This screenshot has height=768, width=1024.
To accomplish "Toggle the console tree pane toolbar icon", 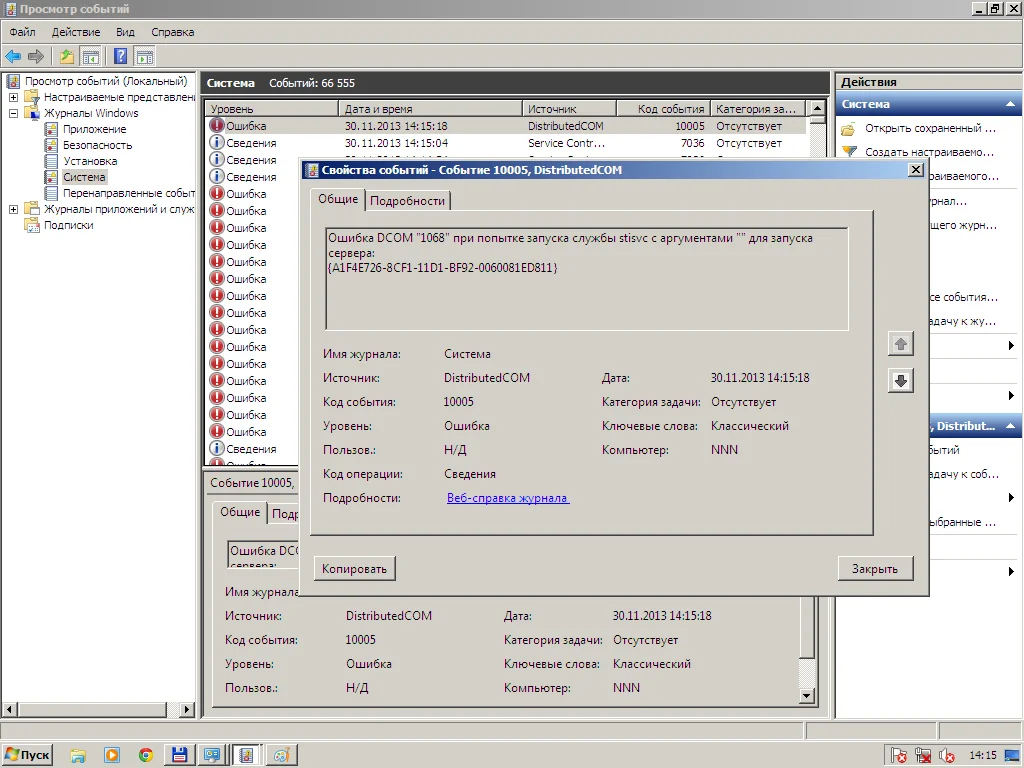I will 91,56.
